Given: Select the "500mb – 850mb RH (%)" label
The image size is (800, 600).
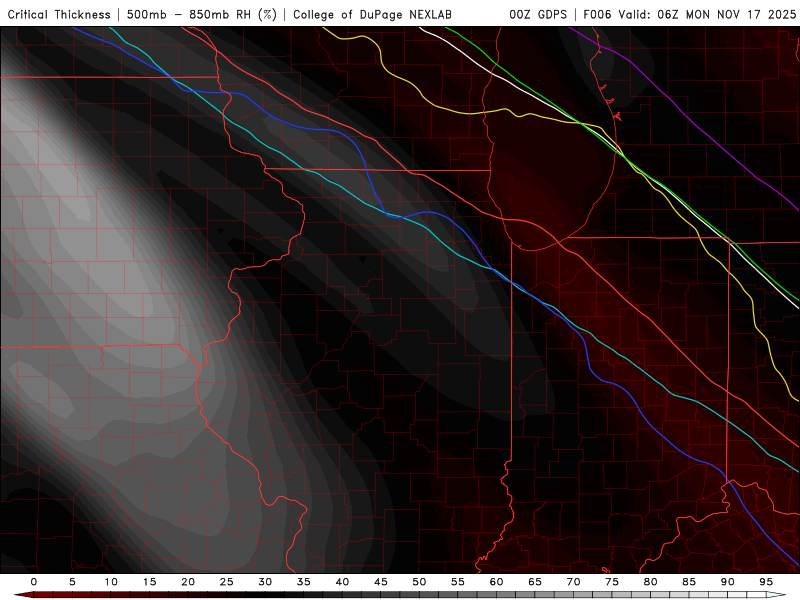Looking at the screenshot, I should point(202,14).
